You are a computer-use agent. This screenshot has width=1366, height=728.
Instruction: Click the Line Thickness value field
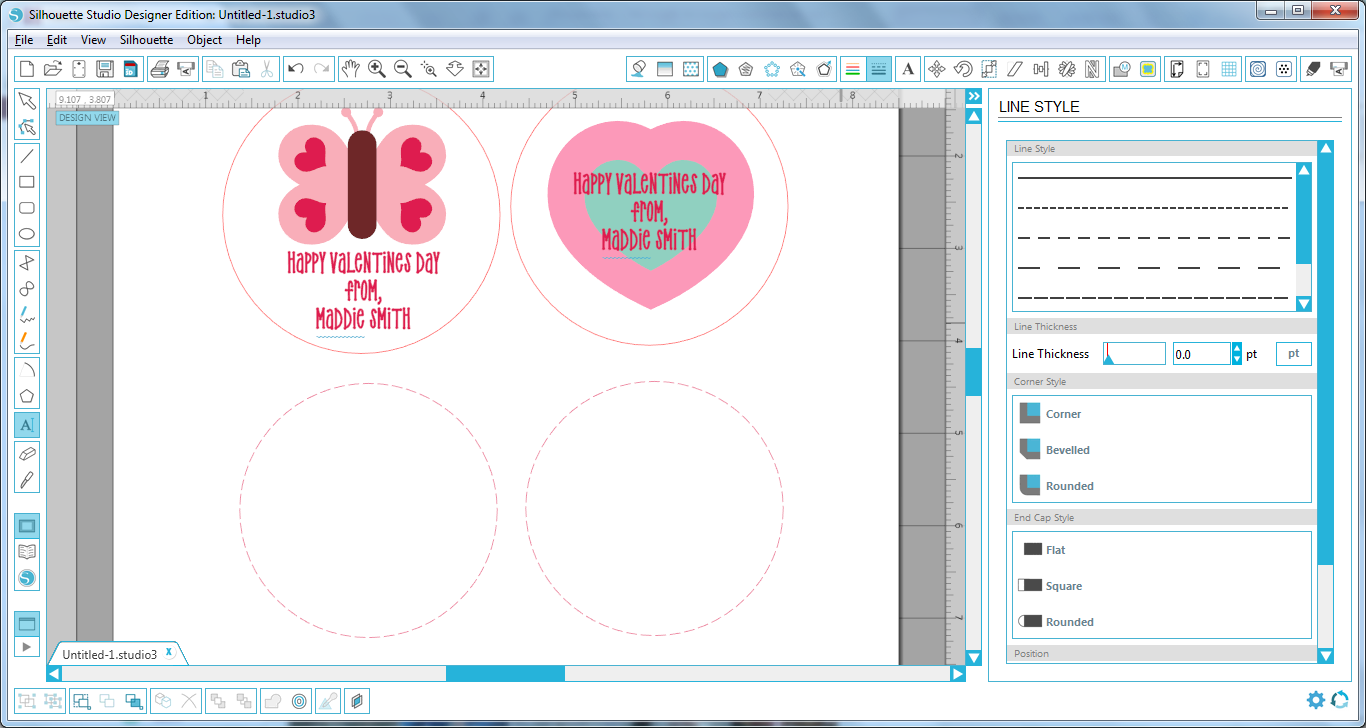1201,354
